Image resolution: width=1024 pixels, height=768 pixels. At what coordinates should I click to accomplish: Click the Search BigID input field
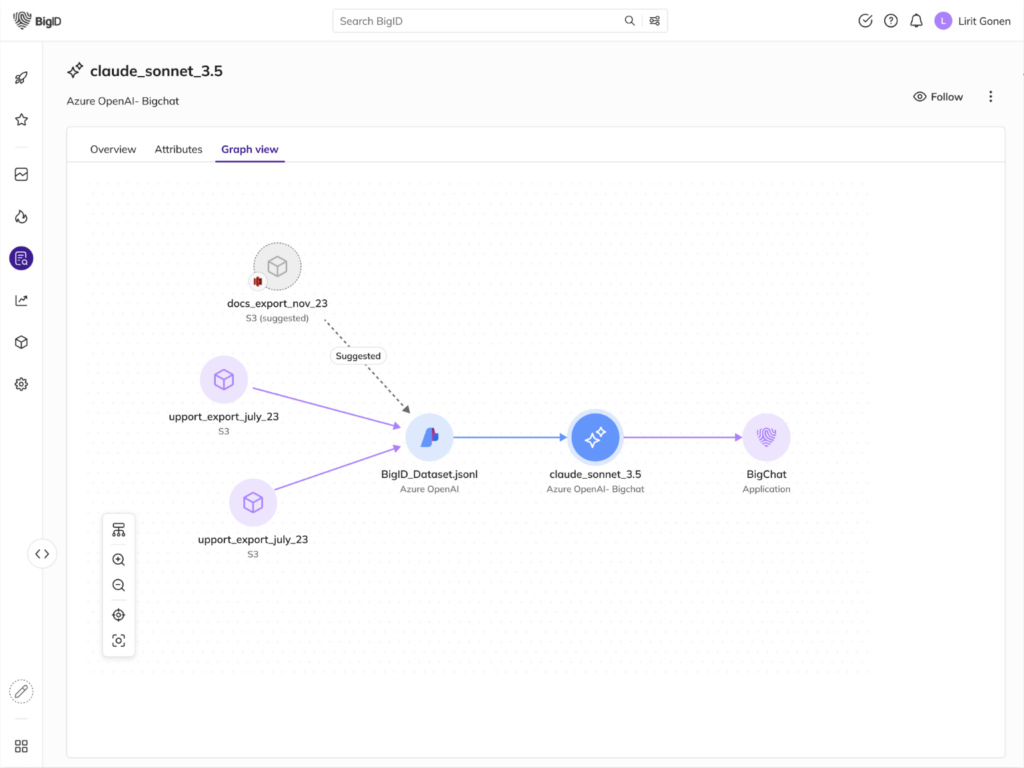[475, 21]
